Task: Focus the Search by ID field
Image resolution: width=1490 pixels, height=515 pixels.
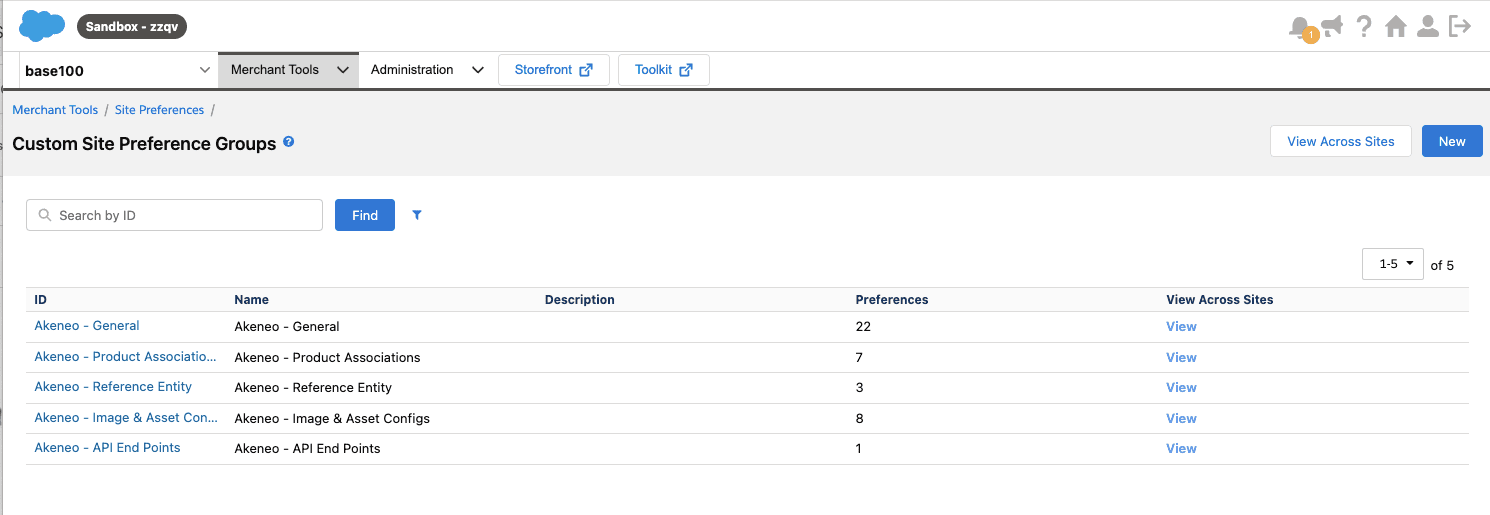Action: [174, 215]
